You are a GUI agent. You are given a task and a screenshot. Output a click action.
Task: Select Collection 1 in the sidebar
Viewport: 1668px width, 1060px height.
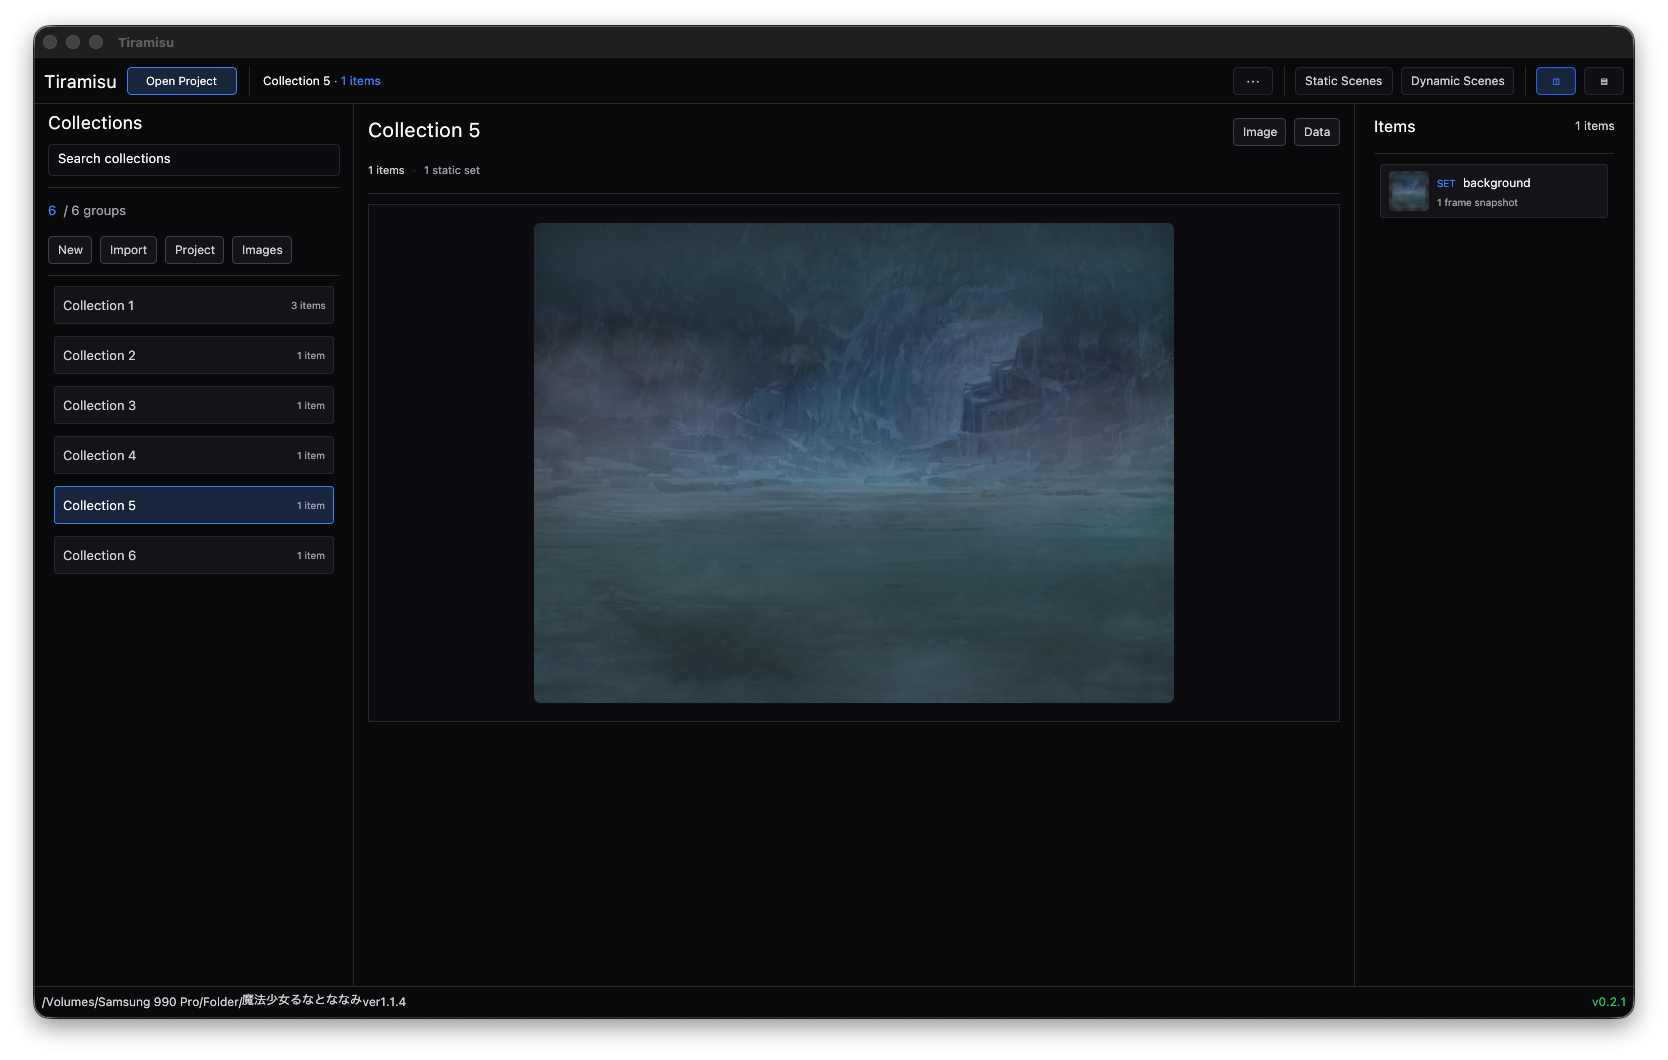(193, 305)
